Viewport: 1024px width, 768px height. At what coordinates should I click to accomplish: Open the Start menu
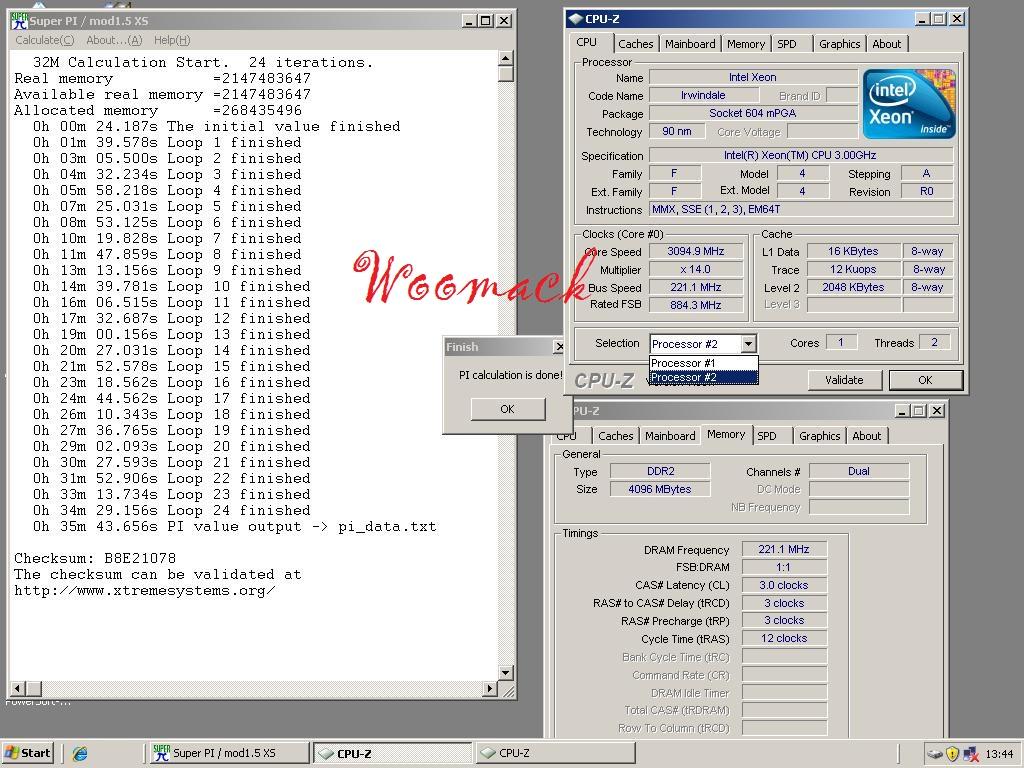tap(27, 753)
